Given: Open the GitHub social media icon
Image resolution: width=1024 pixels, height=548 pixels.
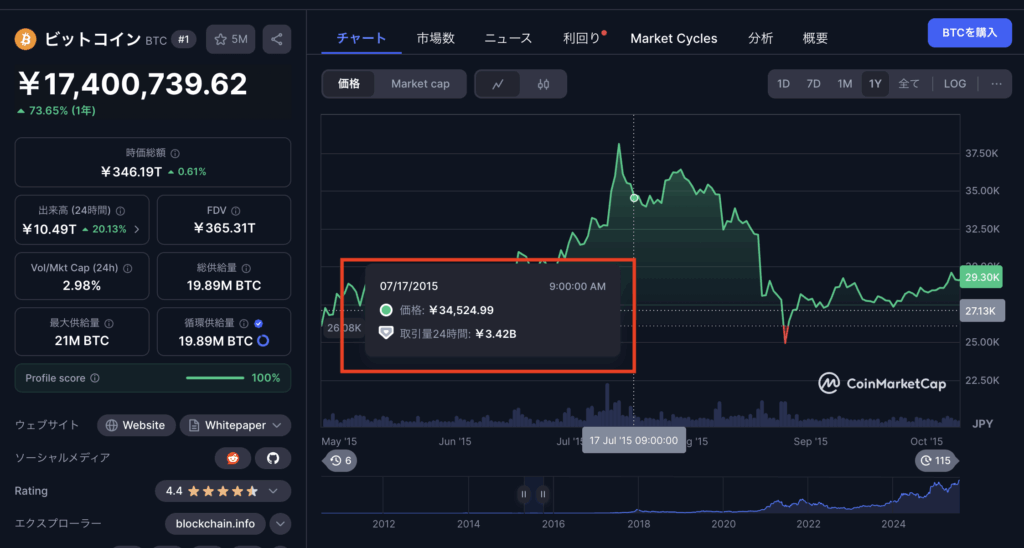Looking at the screenshot, I should tap(273, 458).
